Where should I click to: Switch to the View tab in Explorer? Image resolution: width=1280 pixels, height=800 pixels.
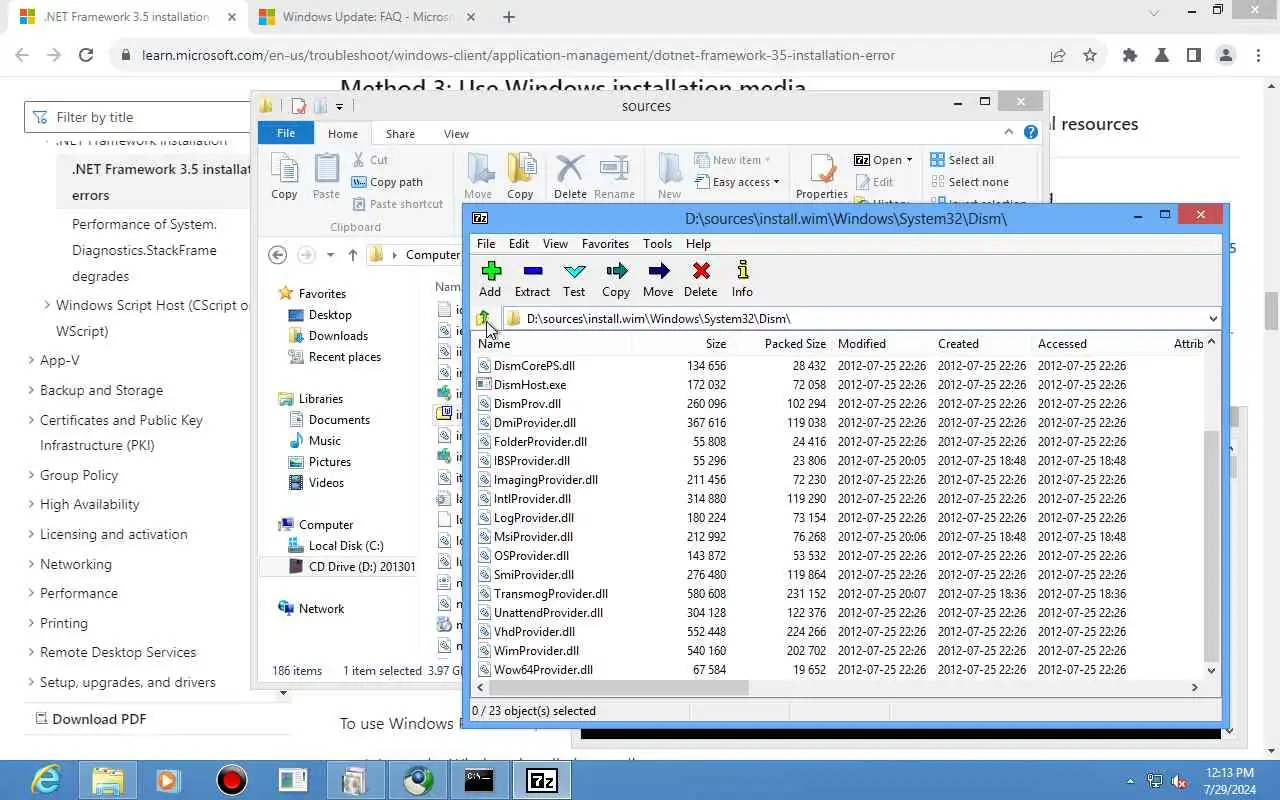pyautogui.click(x=456, y=133)
